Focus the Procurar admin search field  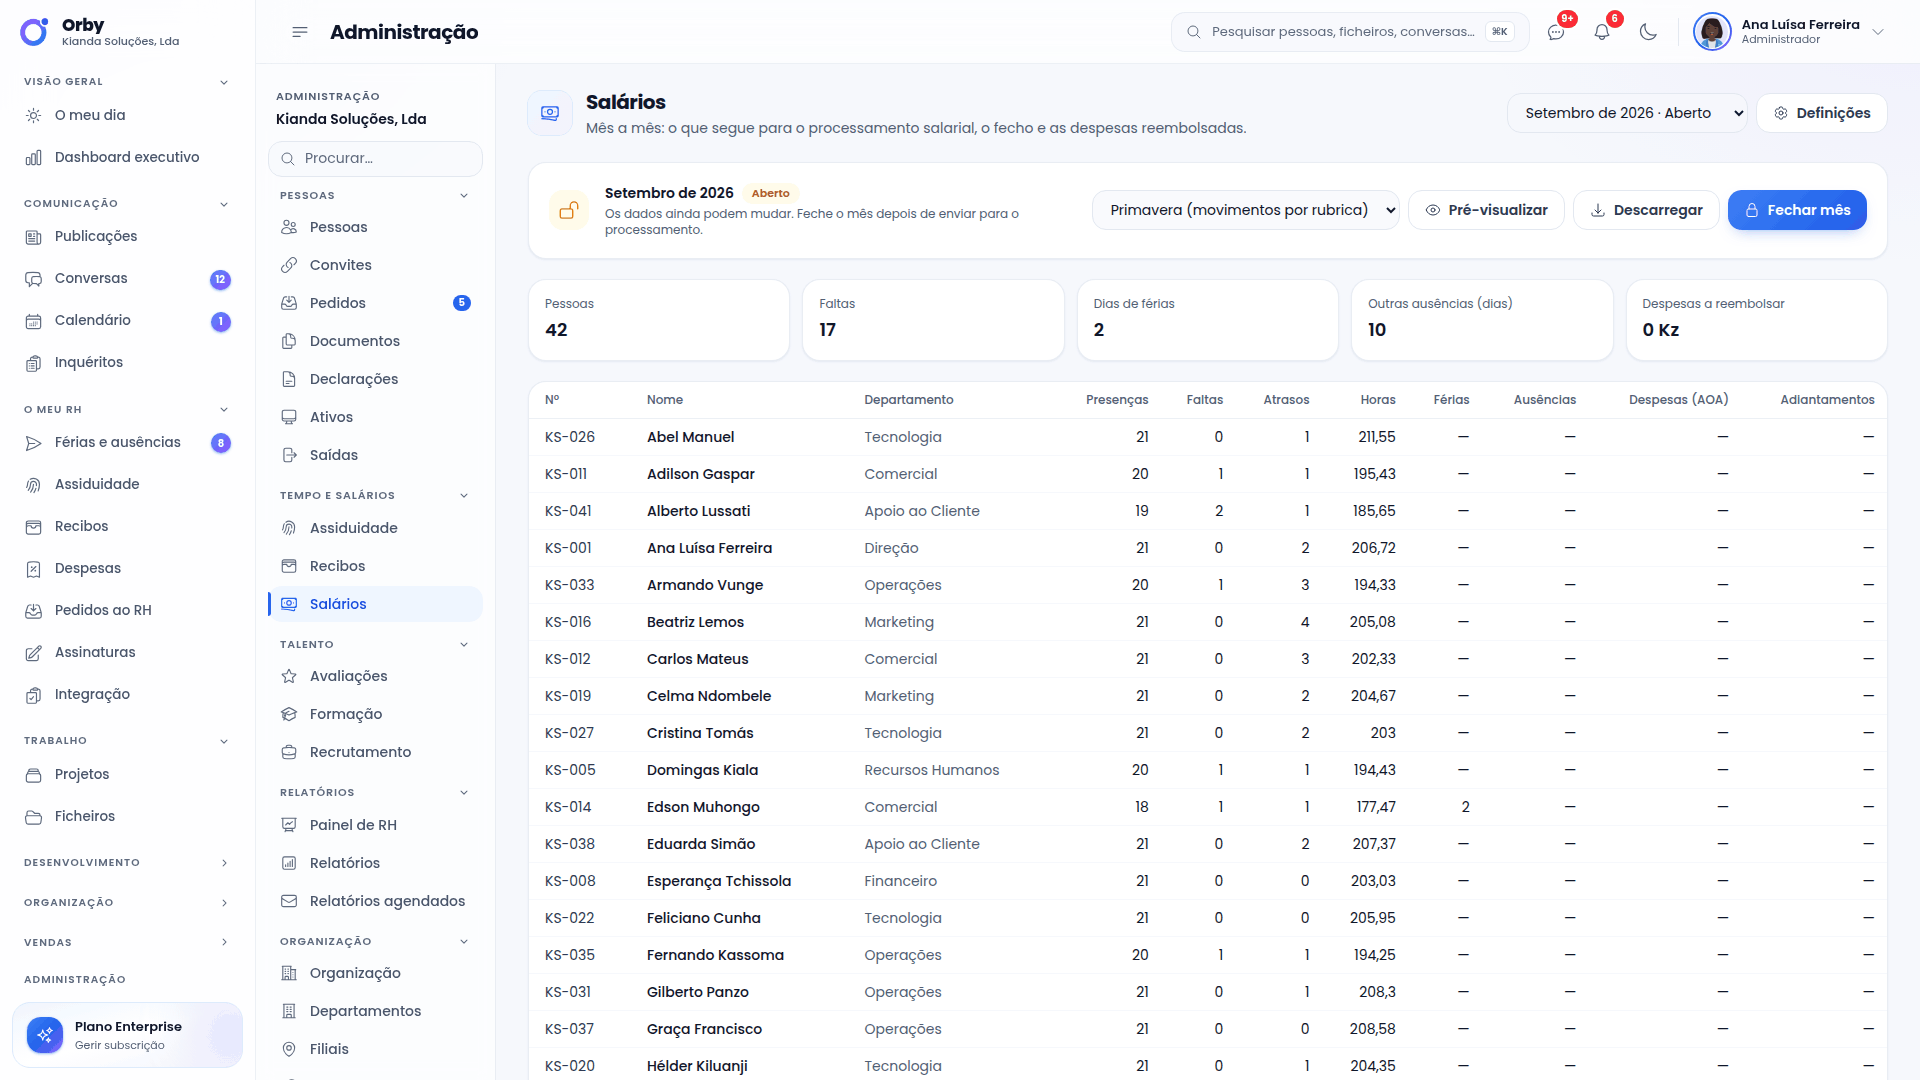tap(376, 158)
